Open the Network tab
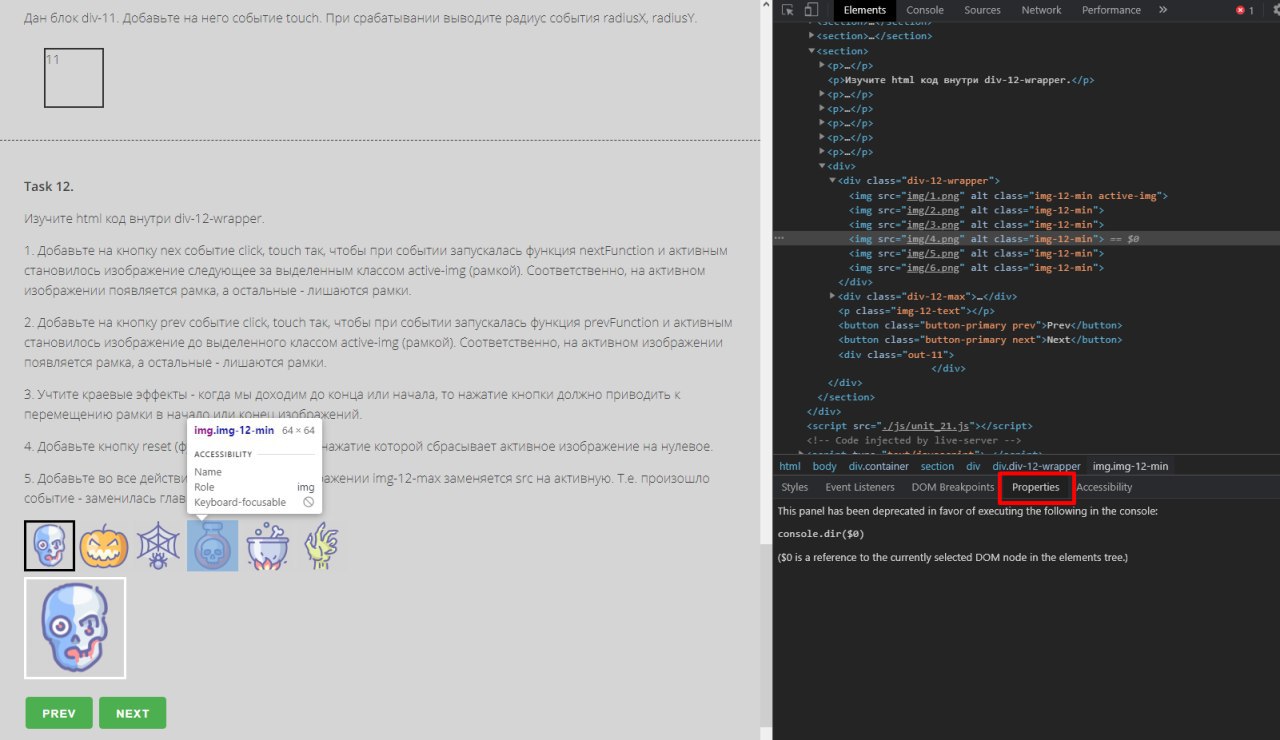 tap(1041, 10)
